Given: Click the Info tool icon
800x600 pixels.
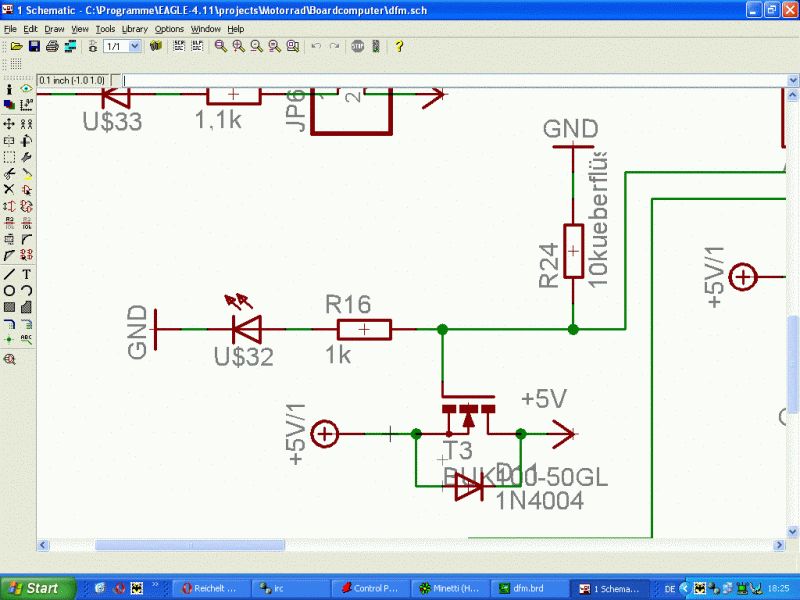Looking at the screenshot, I should [x=9, y=89].
